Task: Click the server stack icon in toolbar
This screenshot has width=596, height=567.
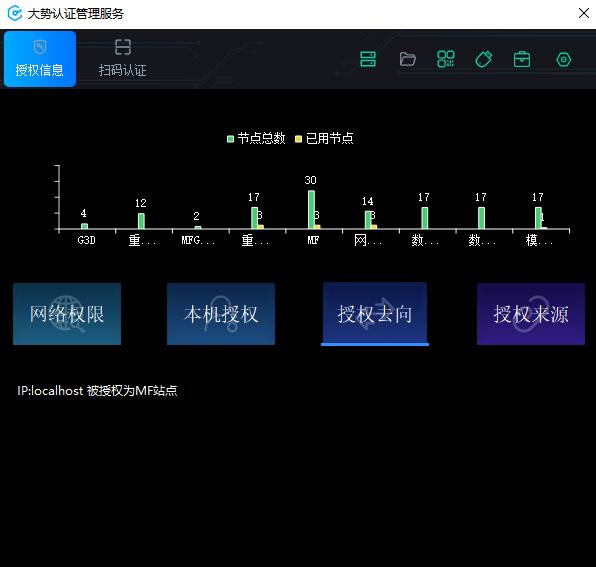Action: click(368, 59)
